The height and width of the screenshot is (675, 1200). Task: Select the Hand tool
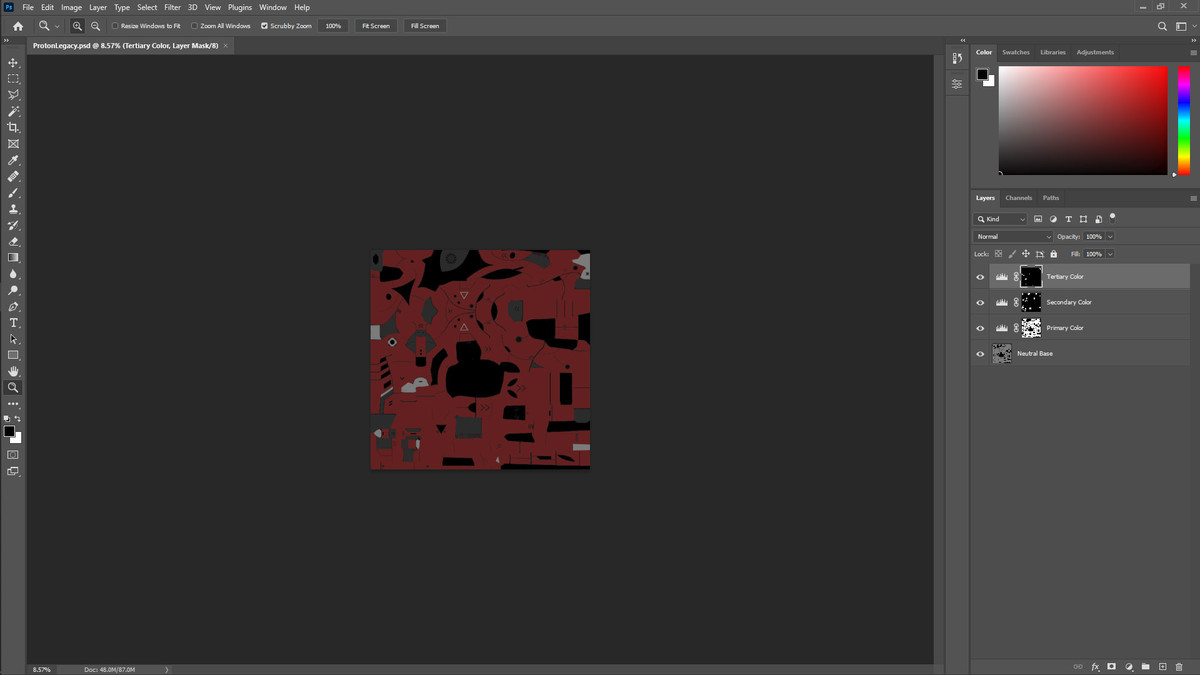13,371
